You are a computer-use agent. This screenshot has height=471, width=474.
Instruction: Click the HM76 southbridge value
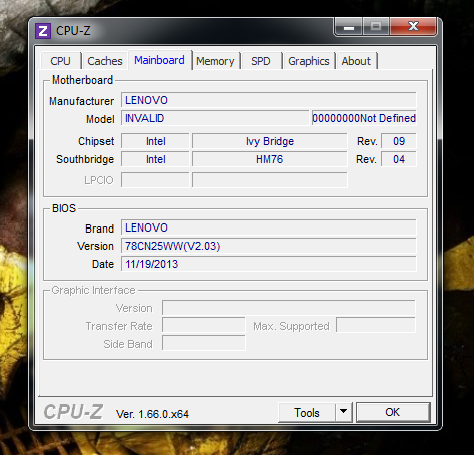pyautogui.click(x=270, y=159)
